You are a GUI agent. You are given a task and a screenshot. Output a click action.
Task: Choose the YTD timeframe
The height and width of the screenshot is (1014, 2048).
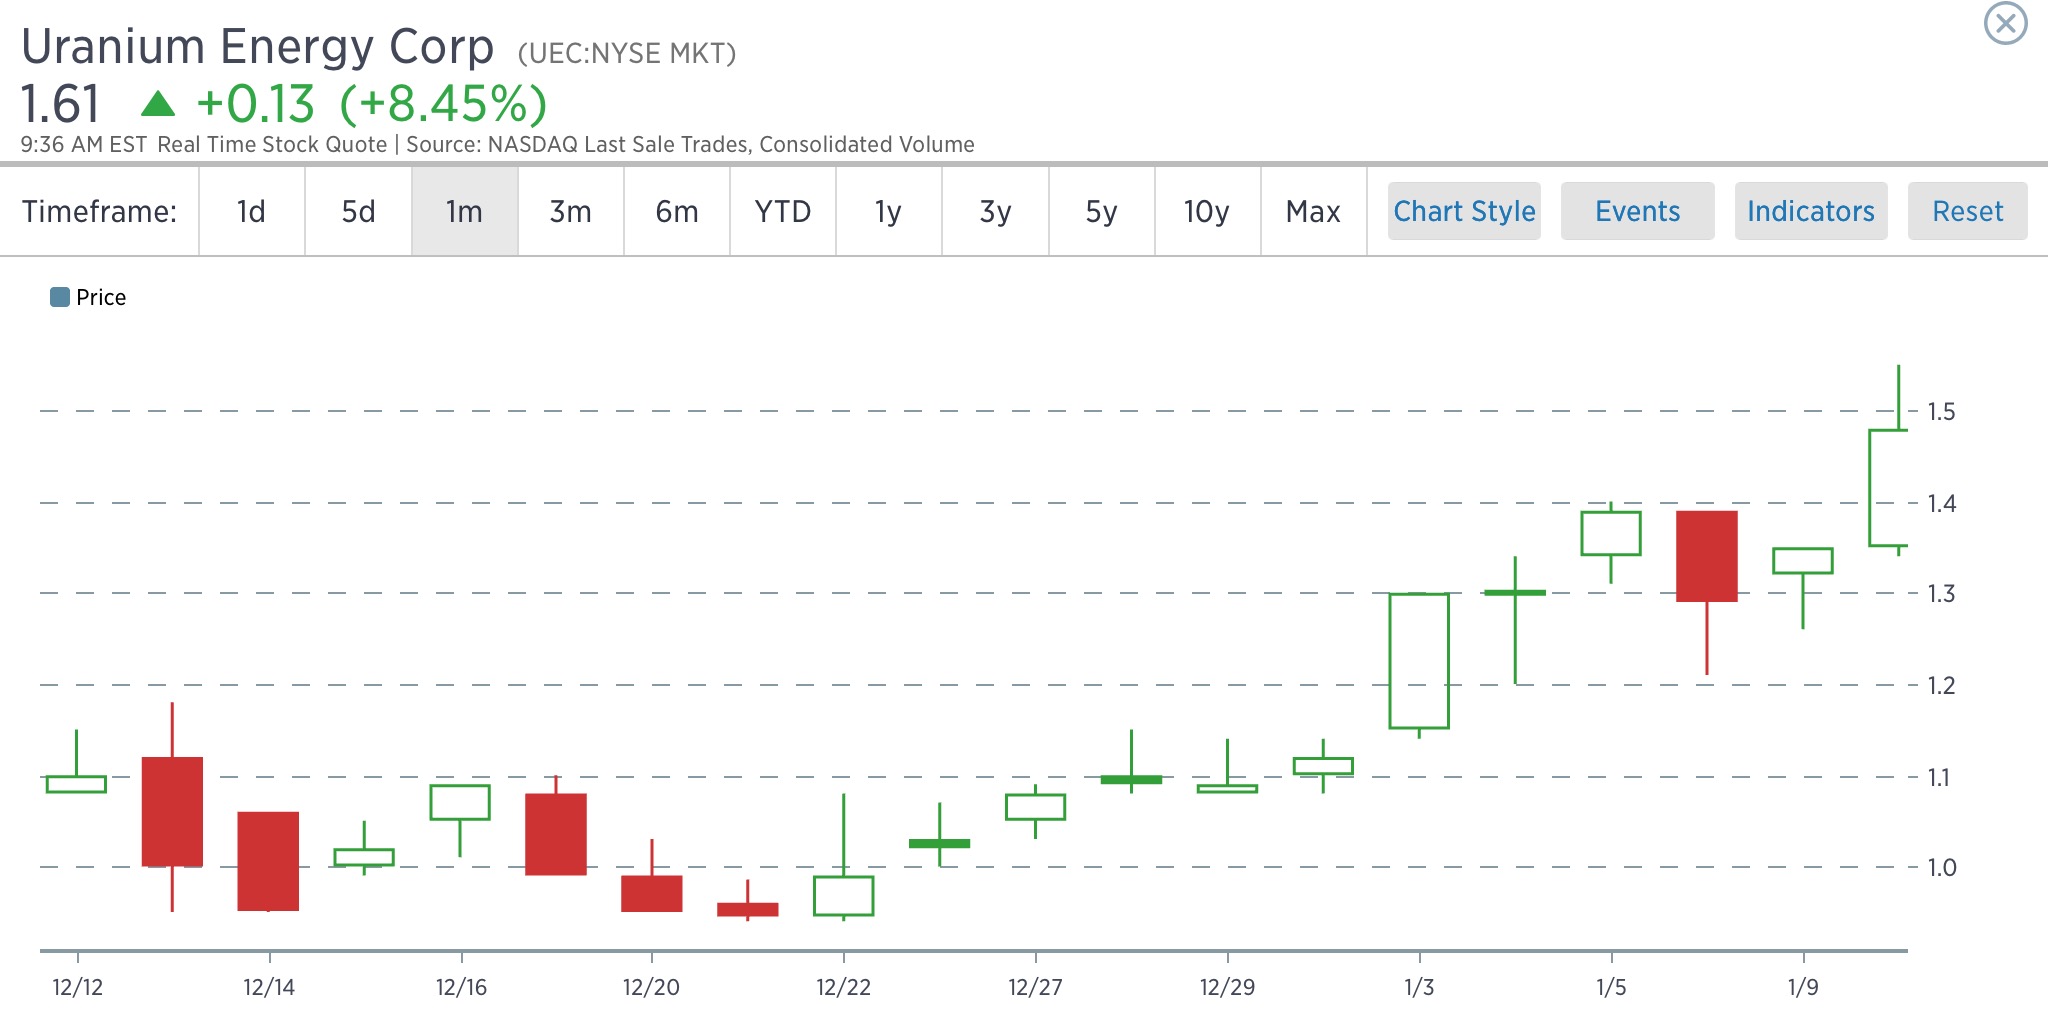click(783, 211)
